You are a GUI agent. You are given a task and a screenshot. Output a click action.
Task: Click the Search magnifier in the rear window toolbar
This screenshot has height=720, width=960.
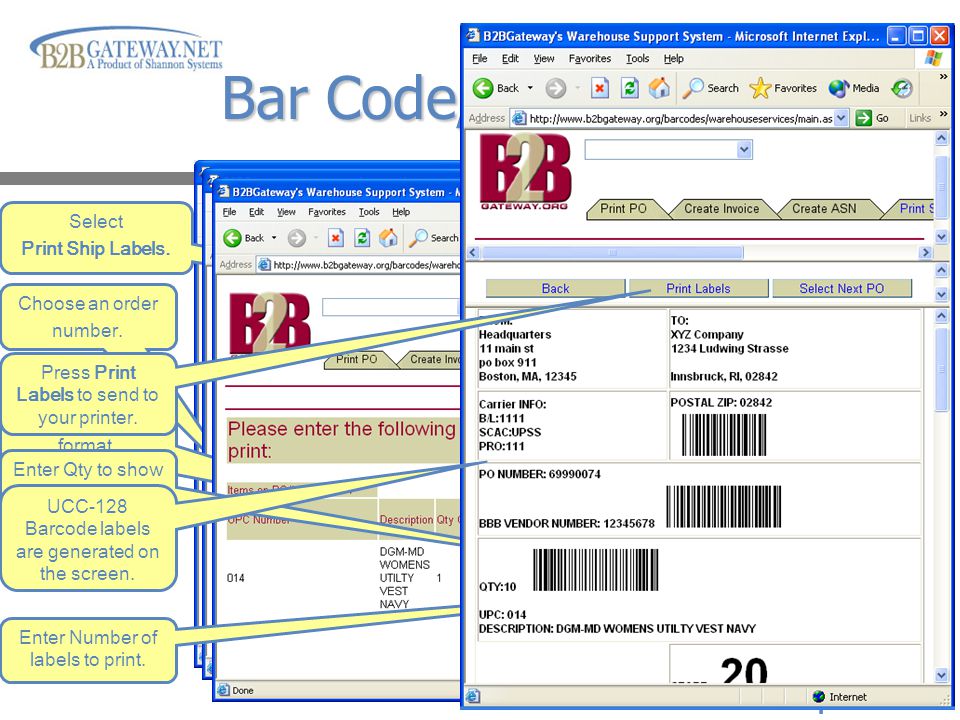pyautogui.click(x=418, y=238)
